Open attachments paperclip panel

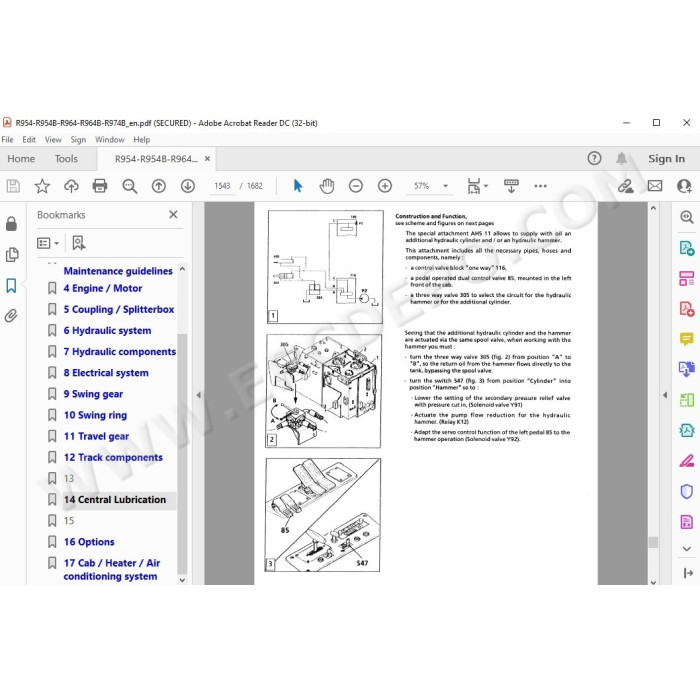[x=11, y=316]
